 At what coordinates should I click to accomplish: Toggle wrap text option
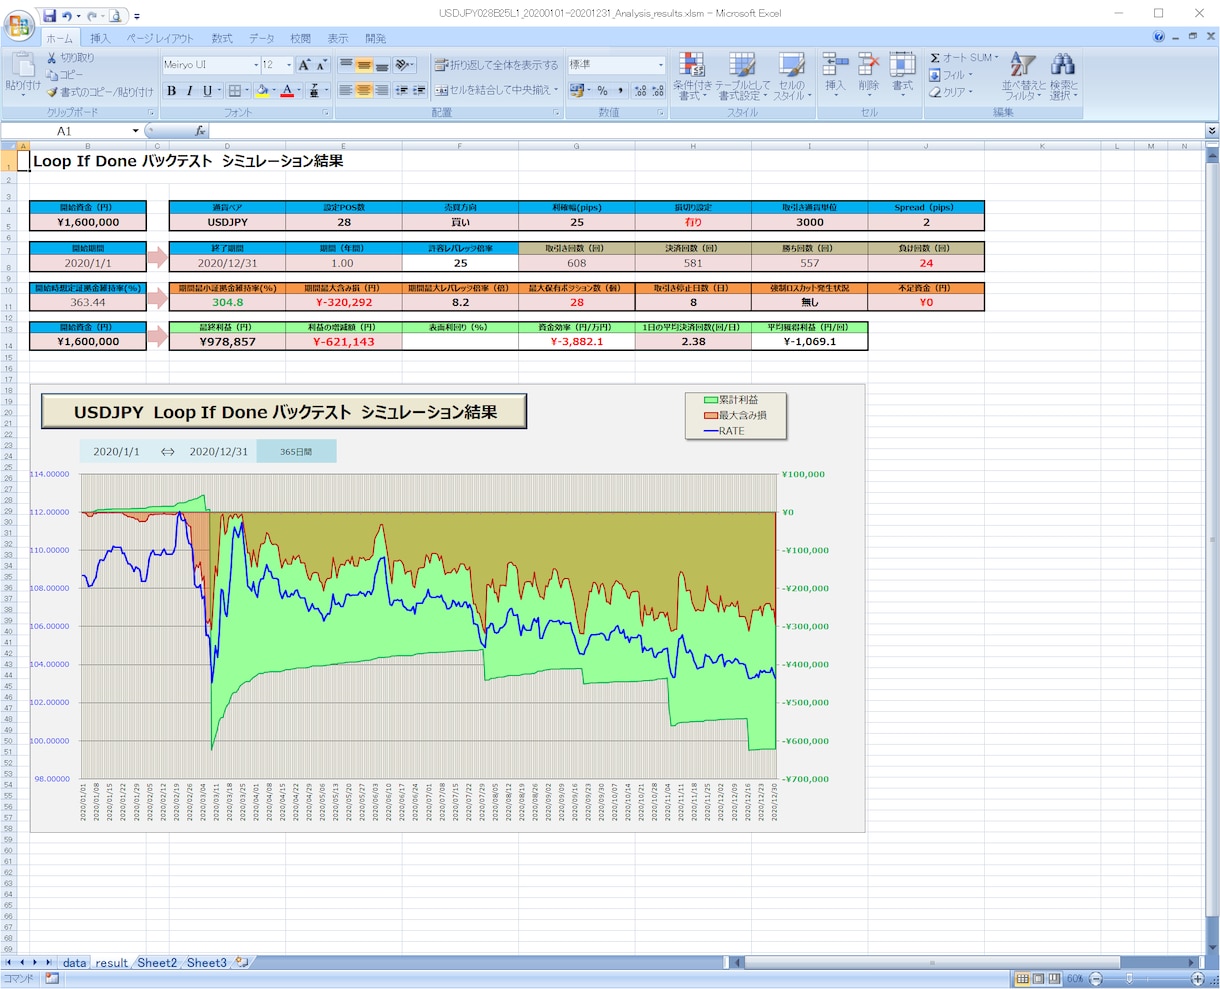click(x=496, y=65)
